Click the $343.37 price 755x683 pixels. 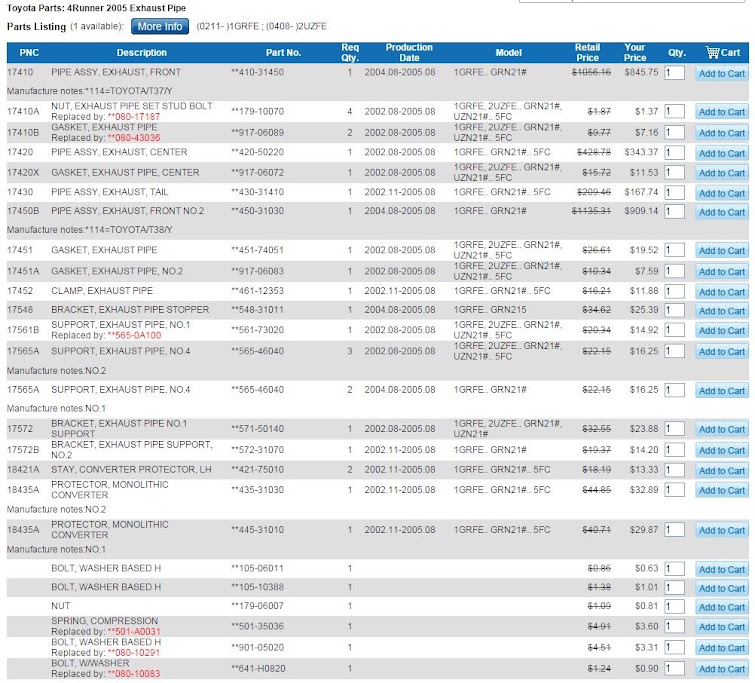click(x=641, y=153)
